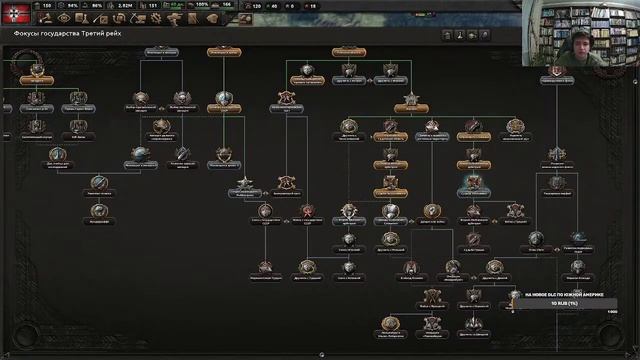This screenshot has width=640, height=360.
Task: Click bottom center scroll handle of focus tree
Action: 322,355
